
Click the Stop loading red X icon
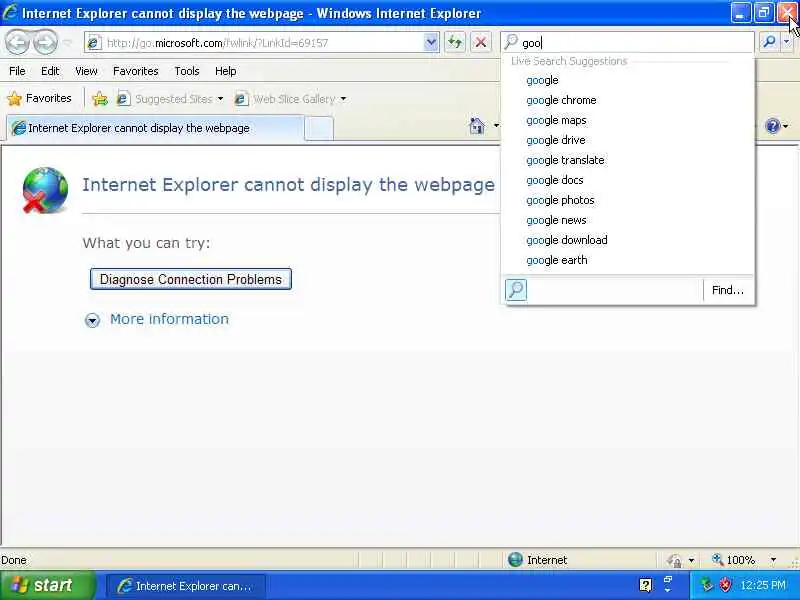(x=481, y=42)
